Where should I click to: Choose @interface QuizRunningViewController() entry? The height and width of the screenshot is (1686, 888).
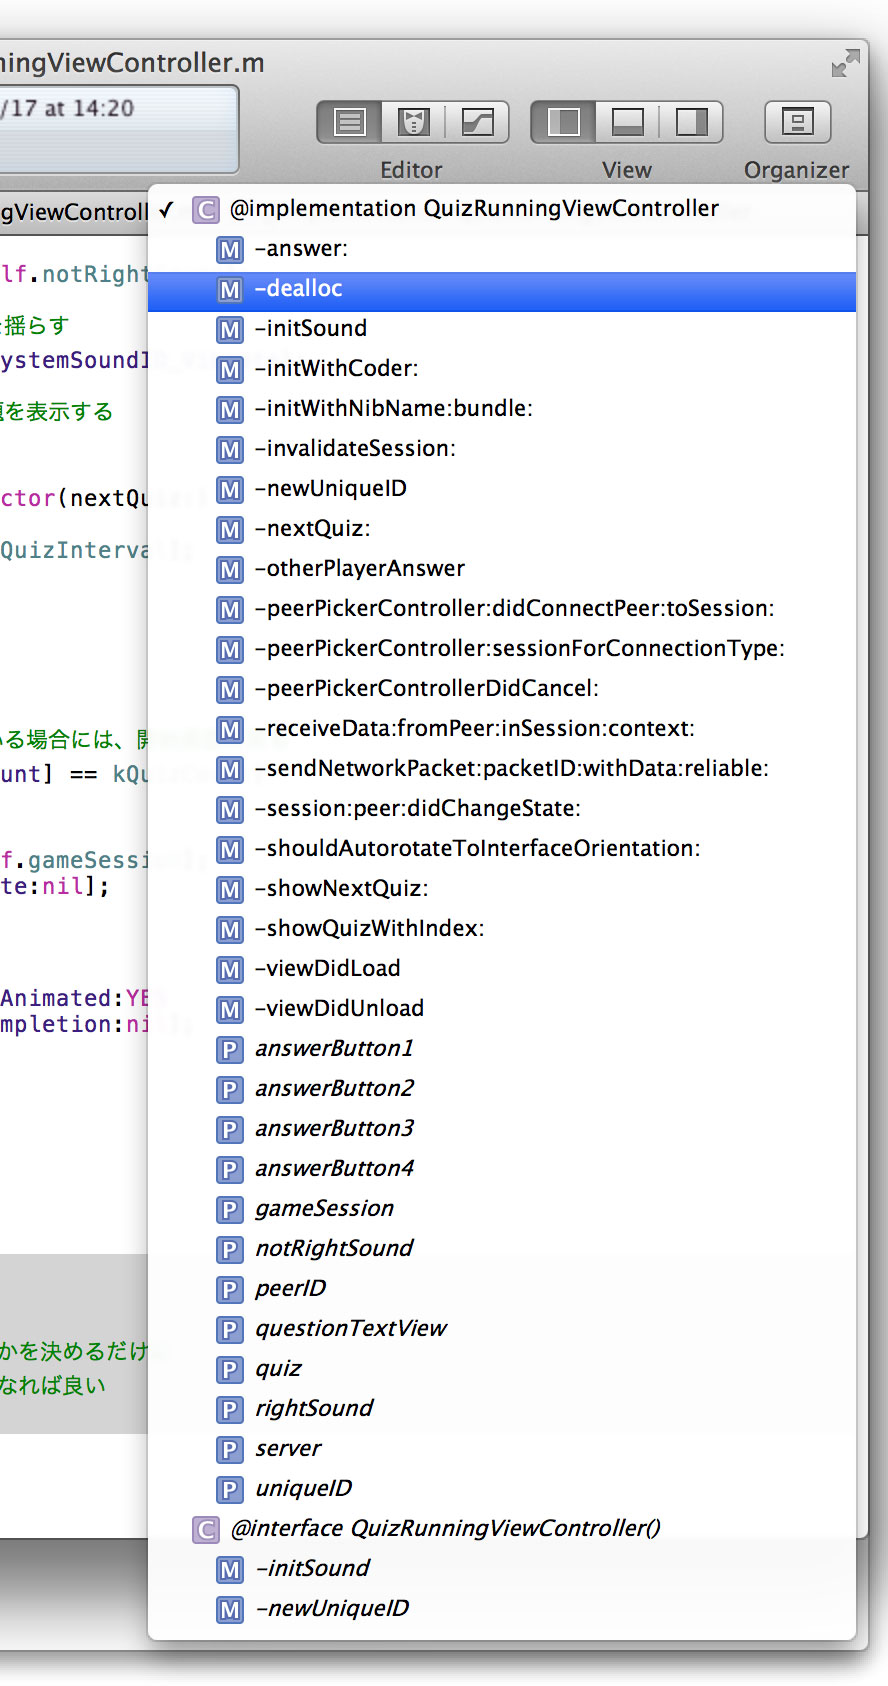tap(502, 1529)
